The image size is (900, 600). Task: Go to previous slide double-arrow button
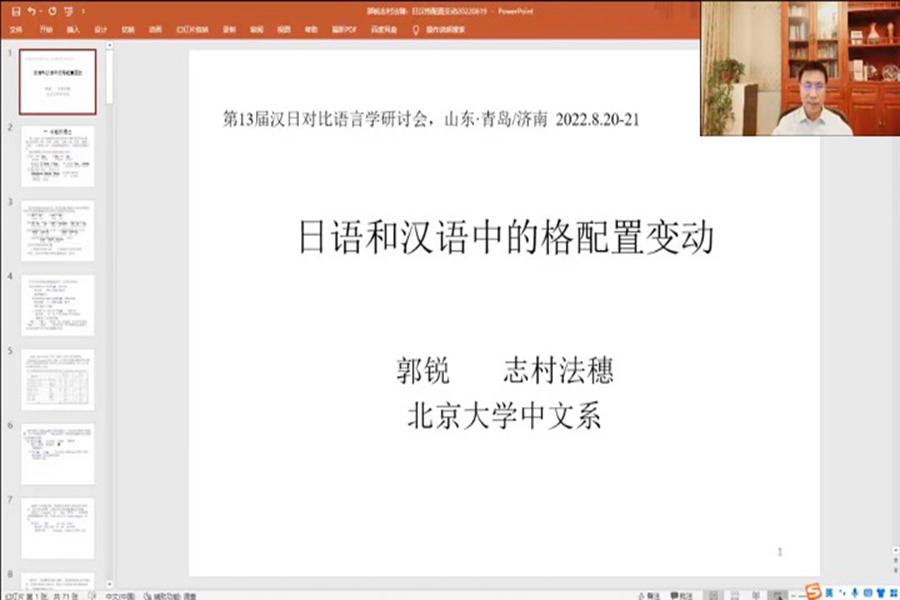tap(895, 560)
